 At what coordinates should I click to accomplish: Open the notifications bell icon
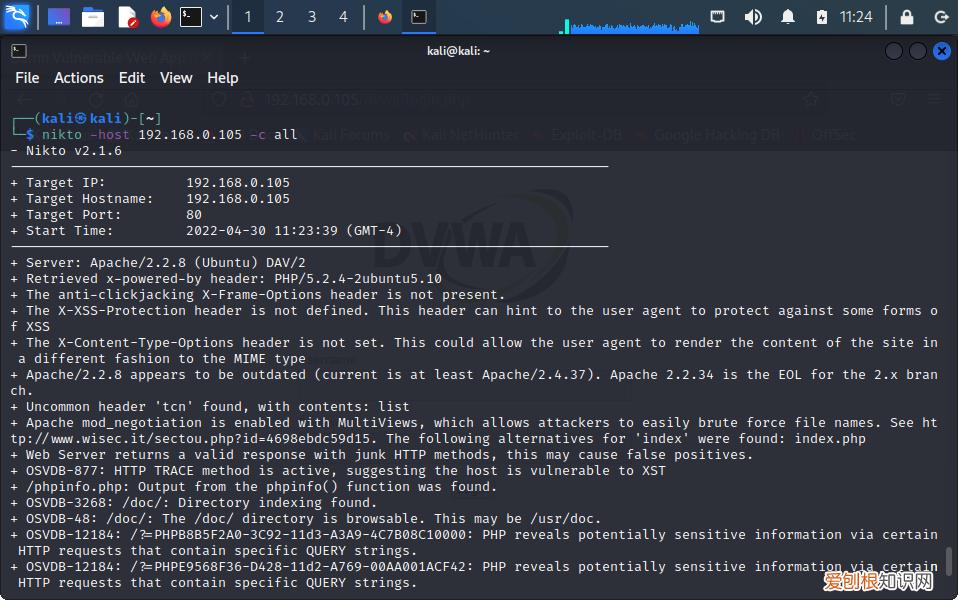point(788,17)
